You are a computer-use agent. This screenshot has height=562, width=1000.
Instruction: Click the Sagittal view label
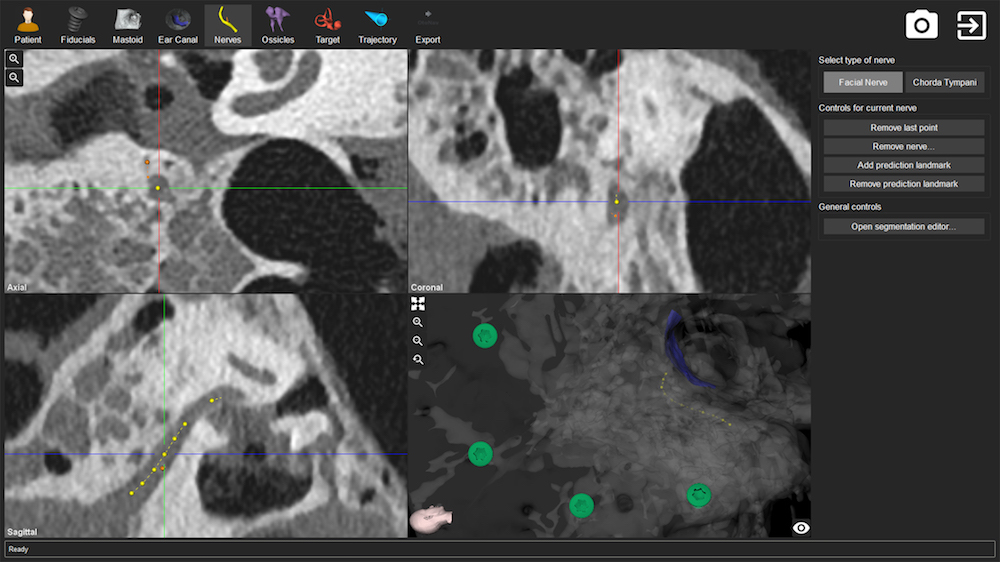(x=22, y=531)
